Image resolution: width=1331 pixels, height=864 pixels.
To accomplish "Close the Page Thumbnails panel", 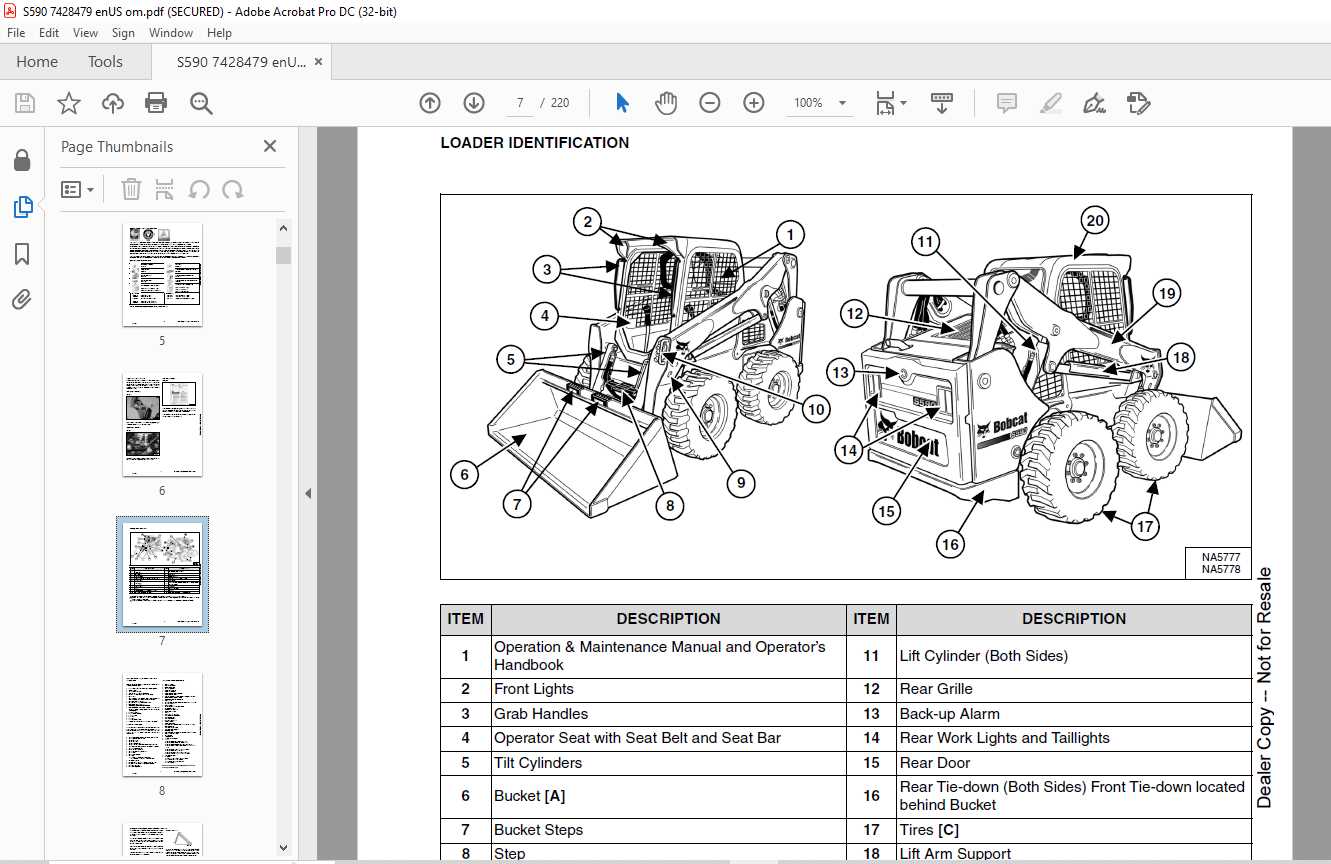I will [x=270, y=146].
